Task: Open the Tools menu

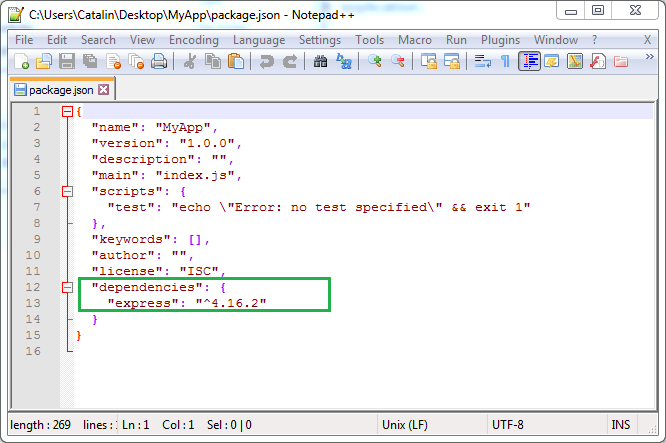Action: pyautogui.click(x=370, y=40)
